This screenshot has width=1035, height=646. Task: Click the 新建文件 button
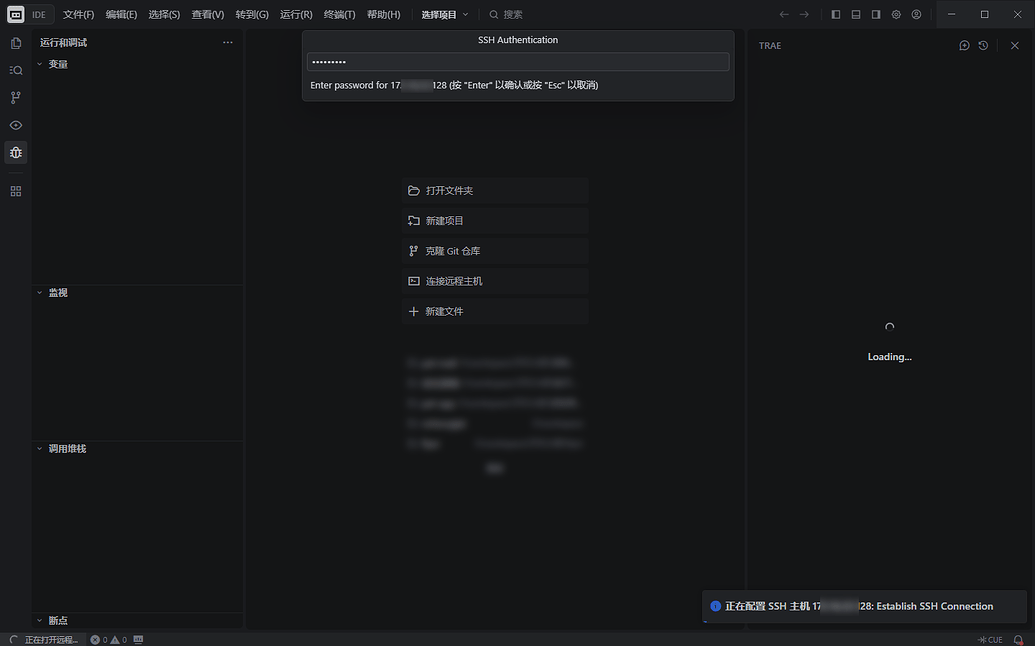pyautogui.click(x=495, y=311)
